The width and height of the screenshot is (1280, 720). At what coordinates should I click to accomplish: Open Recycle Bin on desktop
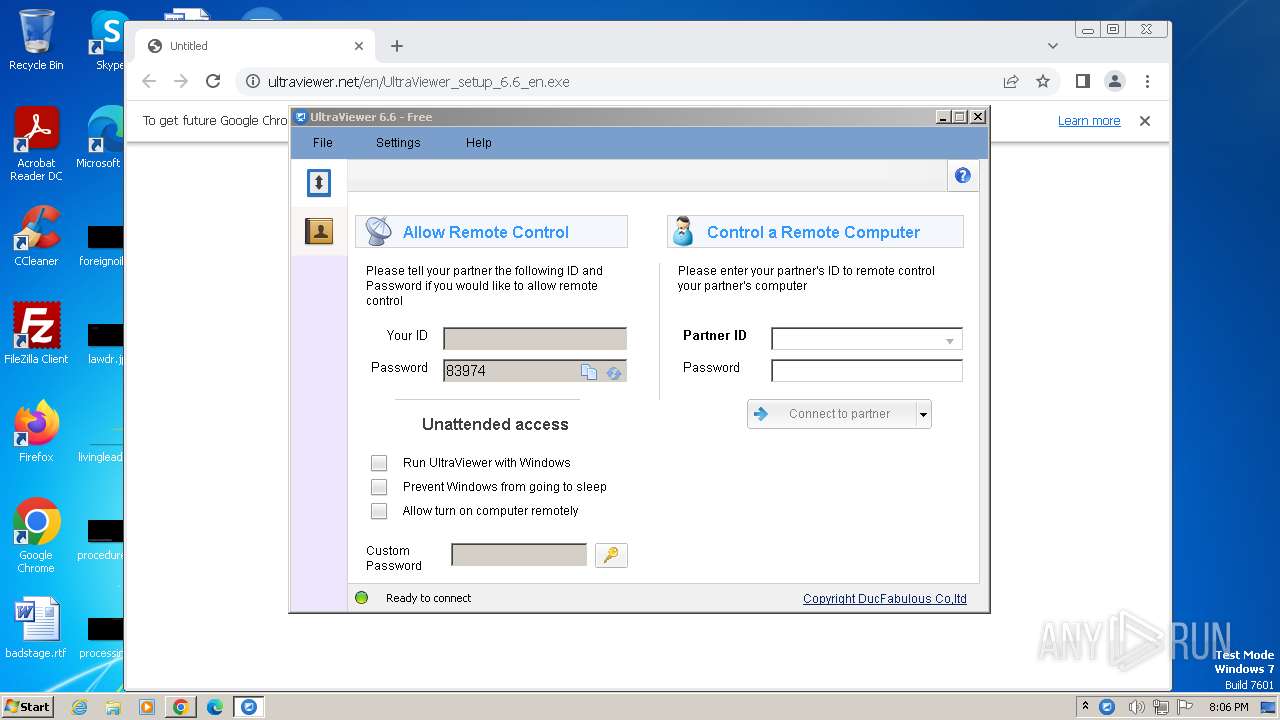tap(36, 40)
